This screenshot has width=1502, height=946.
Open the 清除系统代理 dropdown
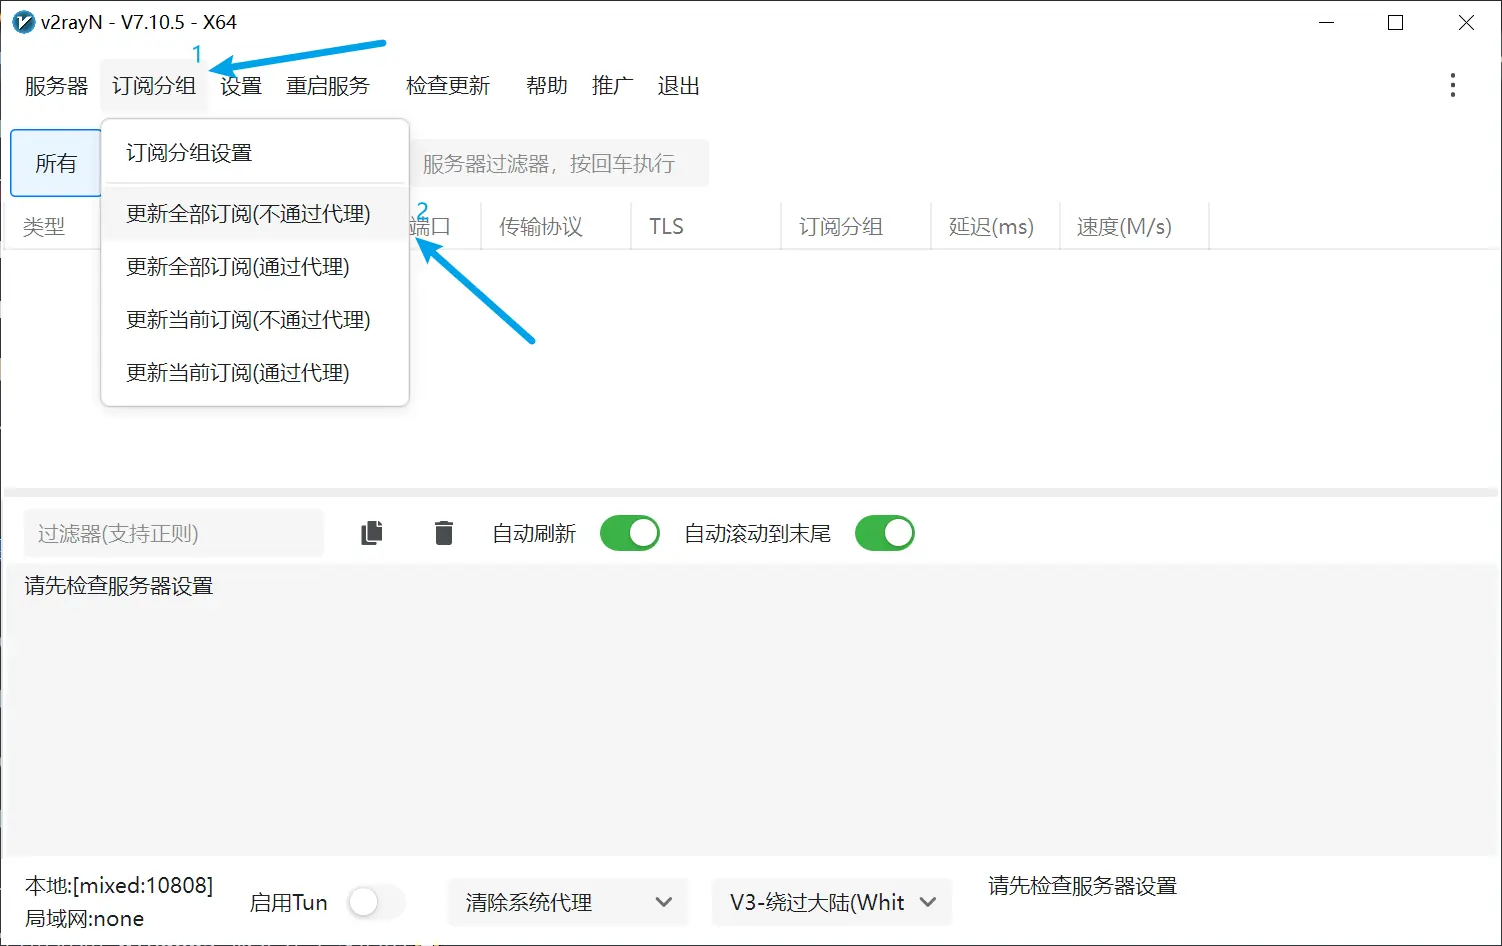tap(568, 902)
